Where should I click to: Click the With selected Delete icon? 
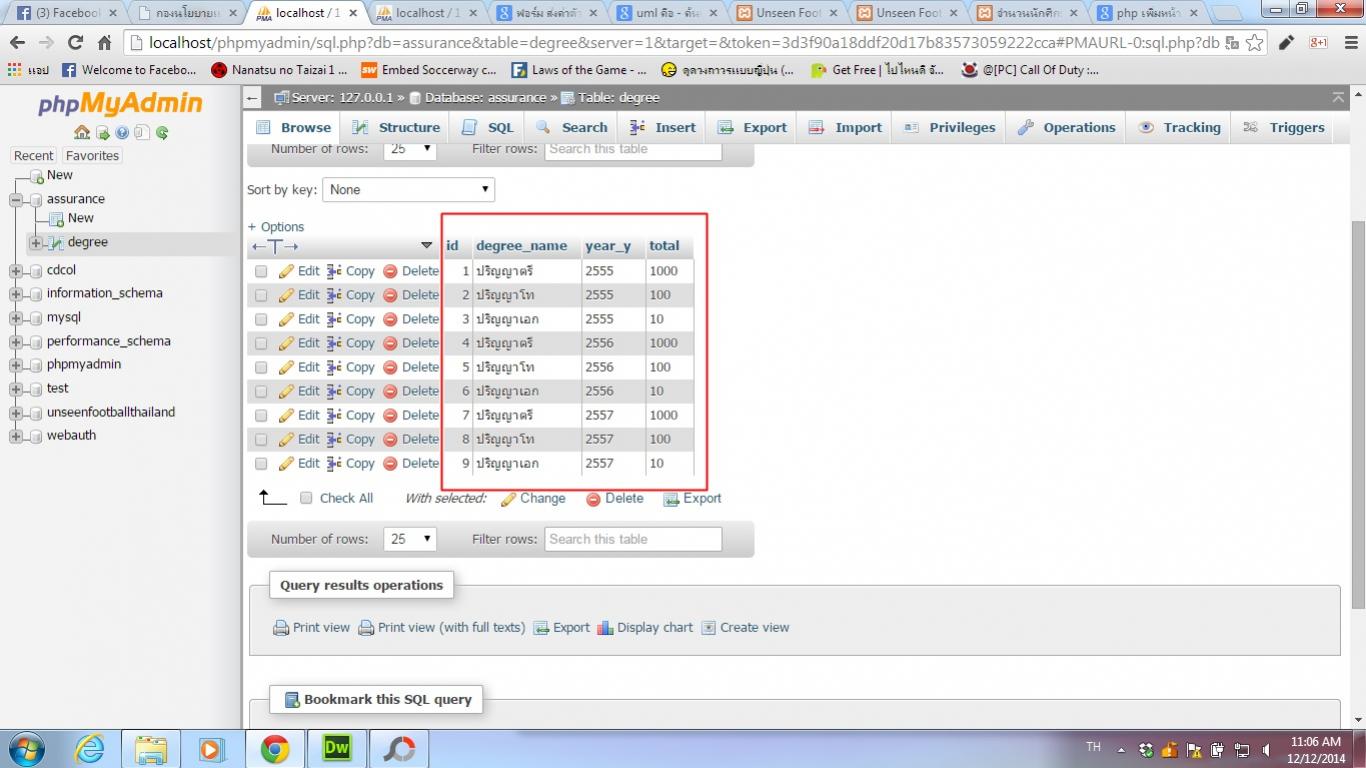click(x=593, y=499)
